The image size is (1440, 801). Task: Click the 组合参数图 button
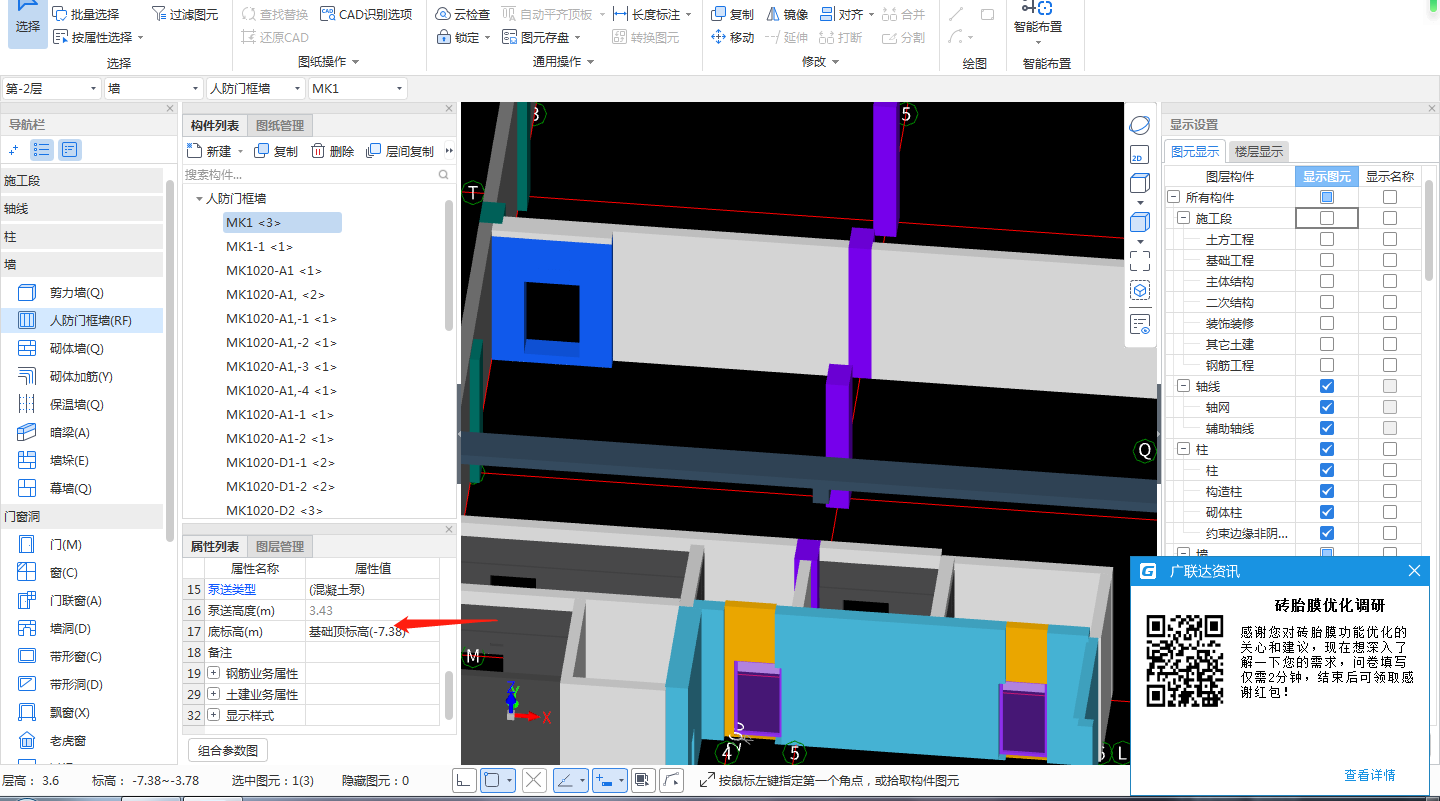coord(228,751)
